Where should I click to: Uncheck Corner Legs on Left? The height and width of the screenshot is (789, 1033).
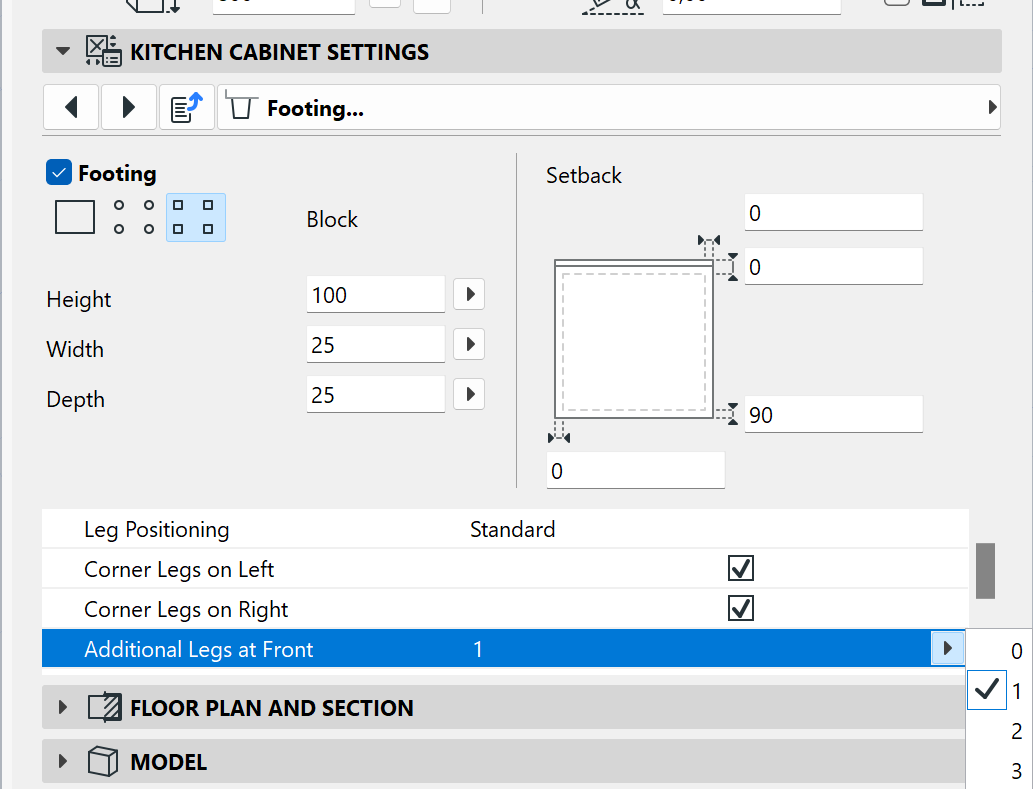[x=740, y=568]
